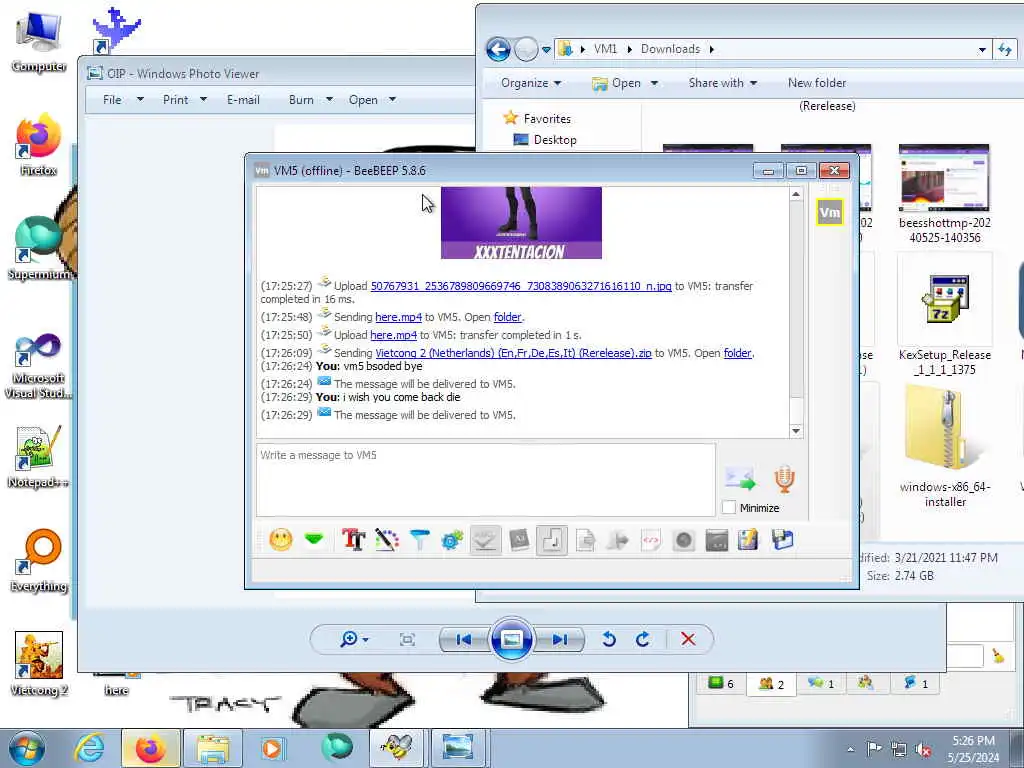Record a voice message with microphone icon

[x=784, y=479]
